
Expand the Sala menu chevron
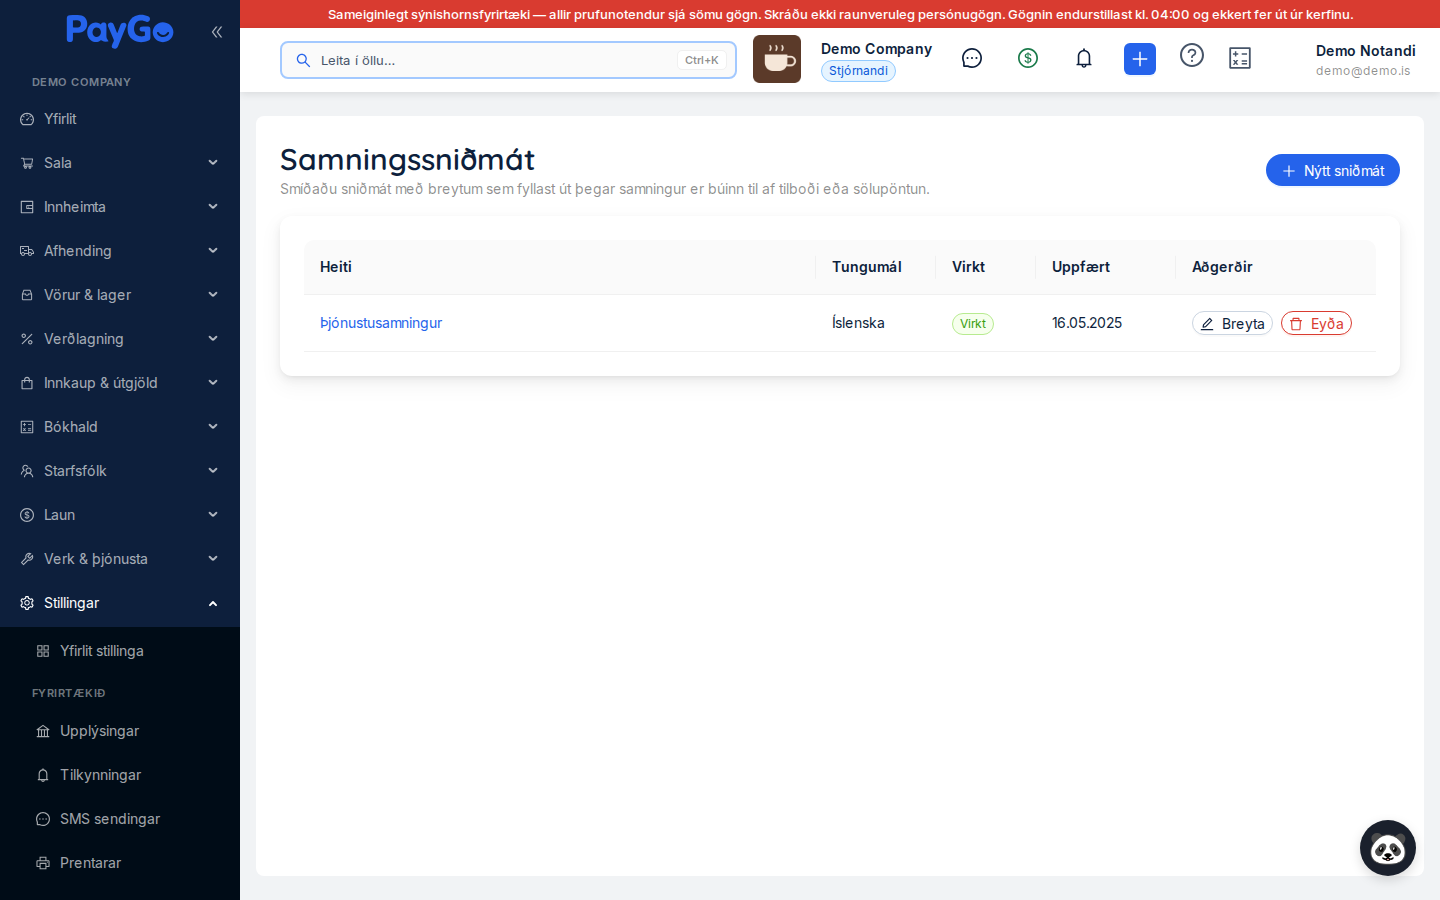click(x=213, y=163)
